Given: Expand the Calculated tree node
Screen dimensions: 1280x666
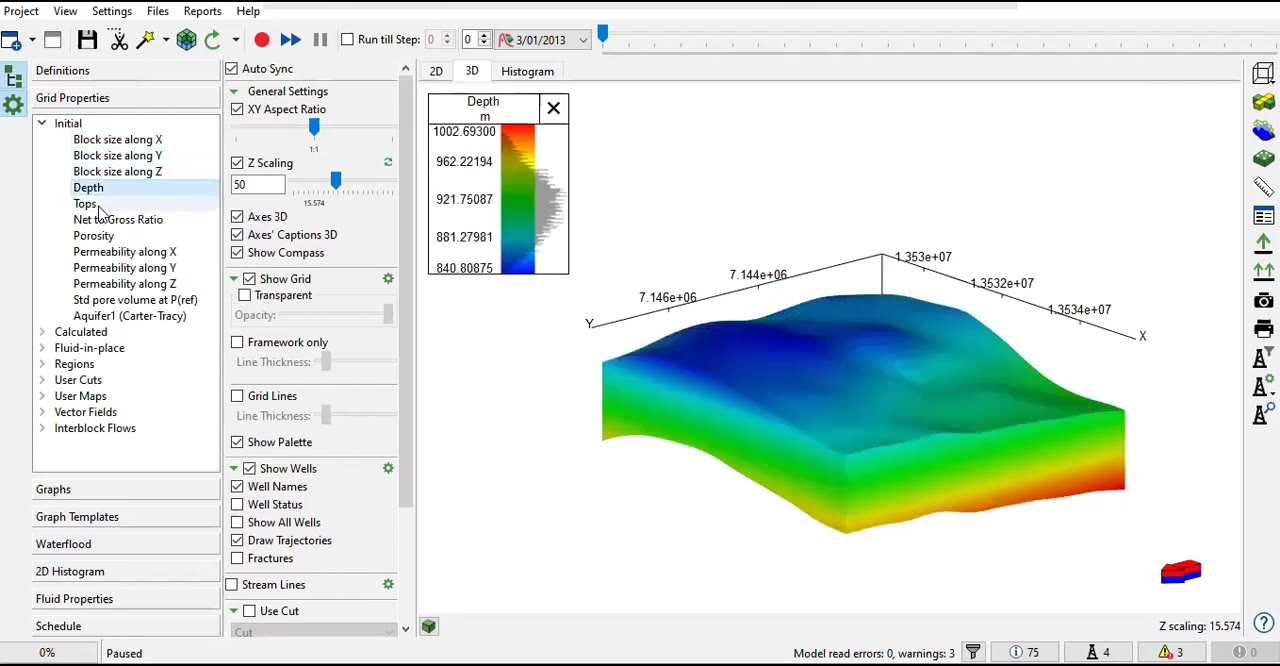Looking at the screenshot, I should point(42,332).
